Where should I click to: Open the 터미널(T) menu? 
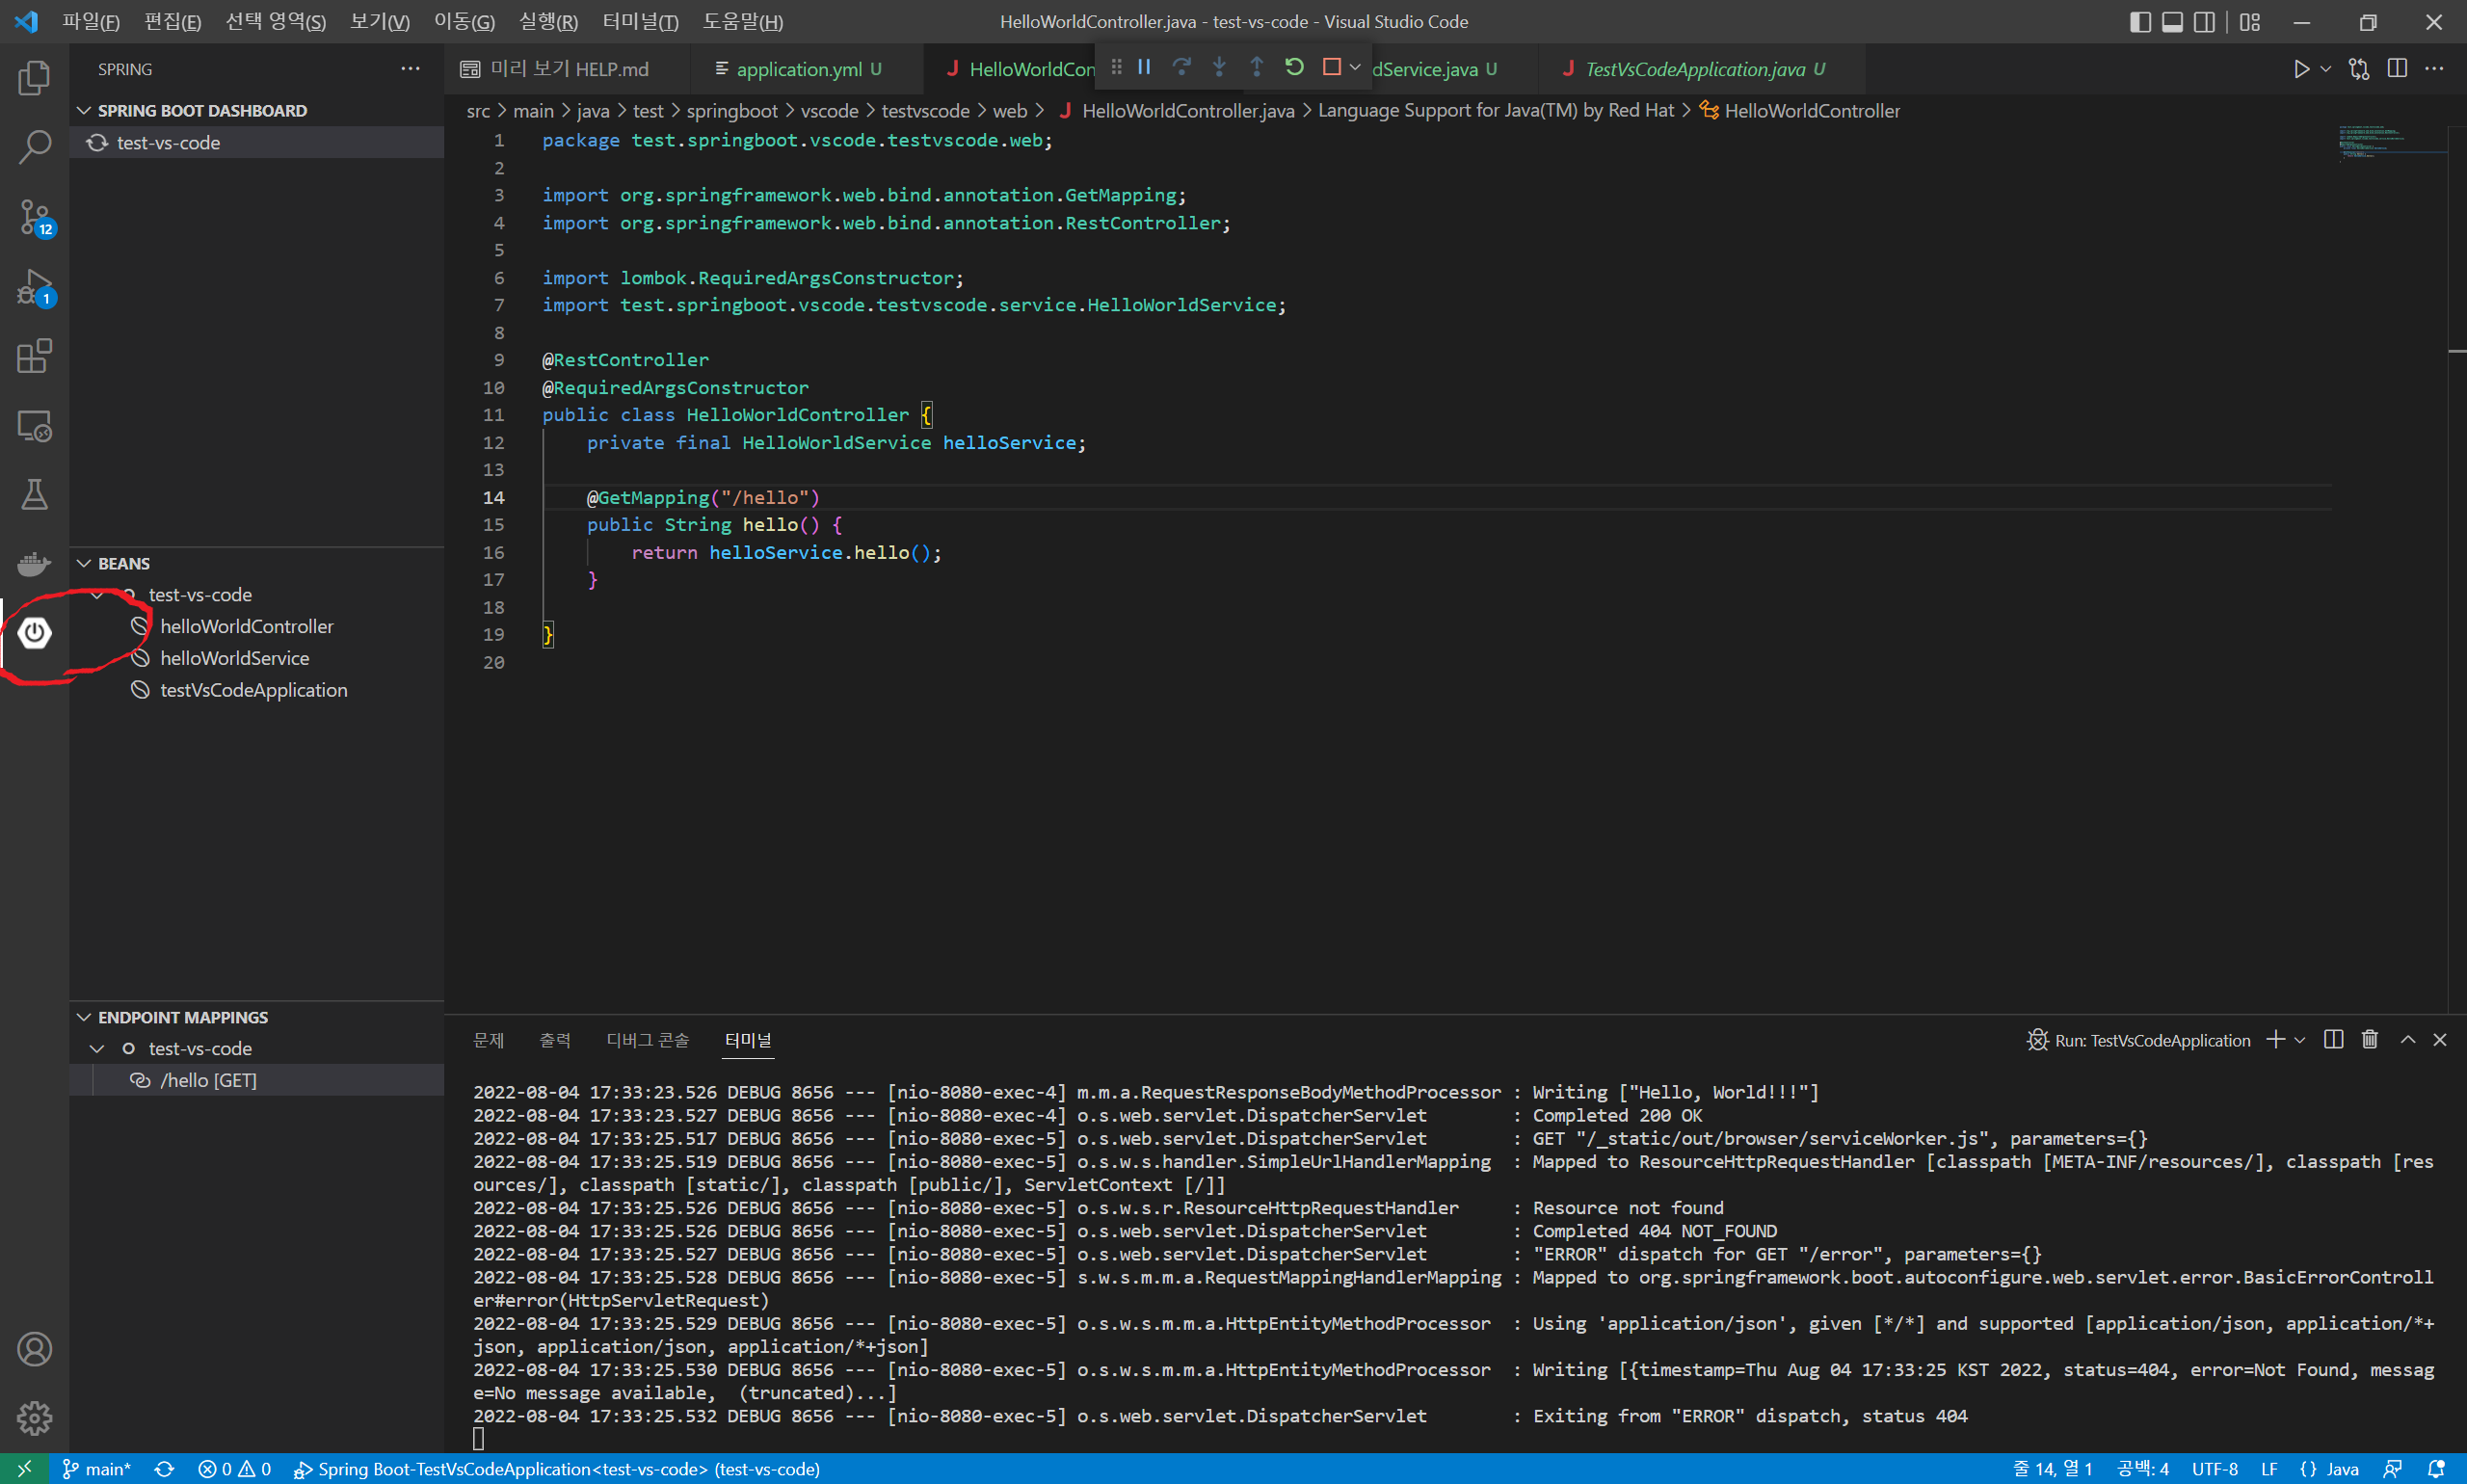pyautogui.click(x=640, y=22)
